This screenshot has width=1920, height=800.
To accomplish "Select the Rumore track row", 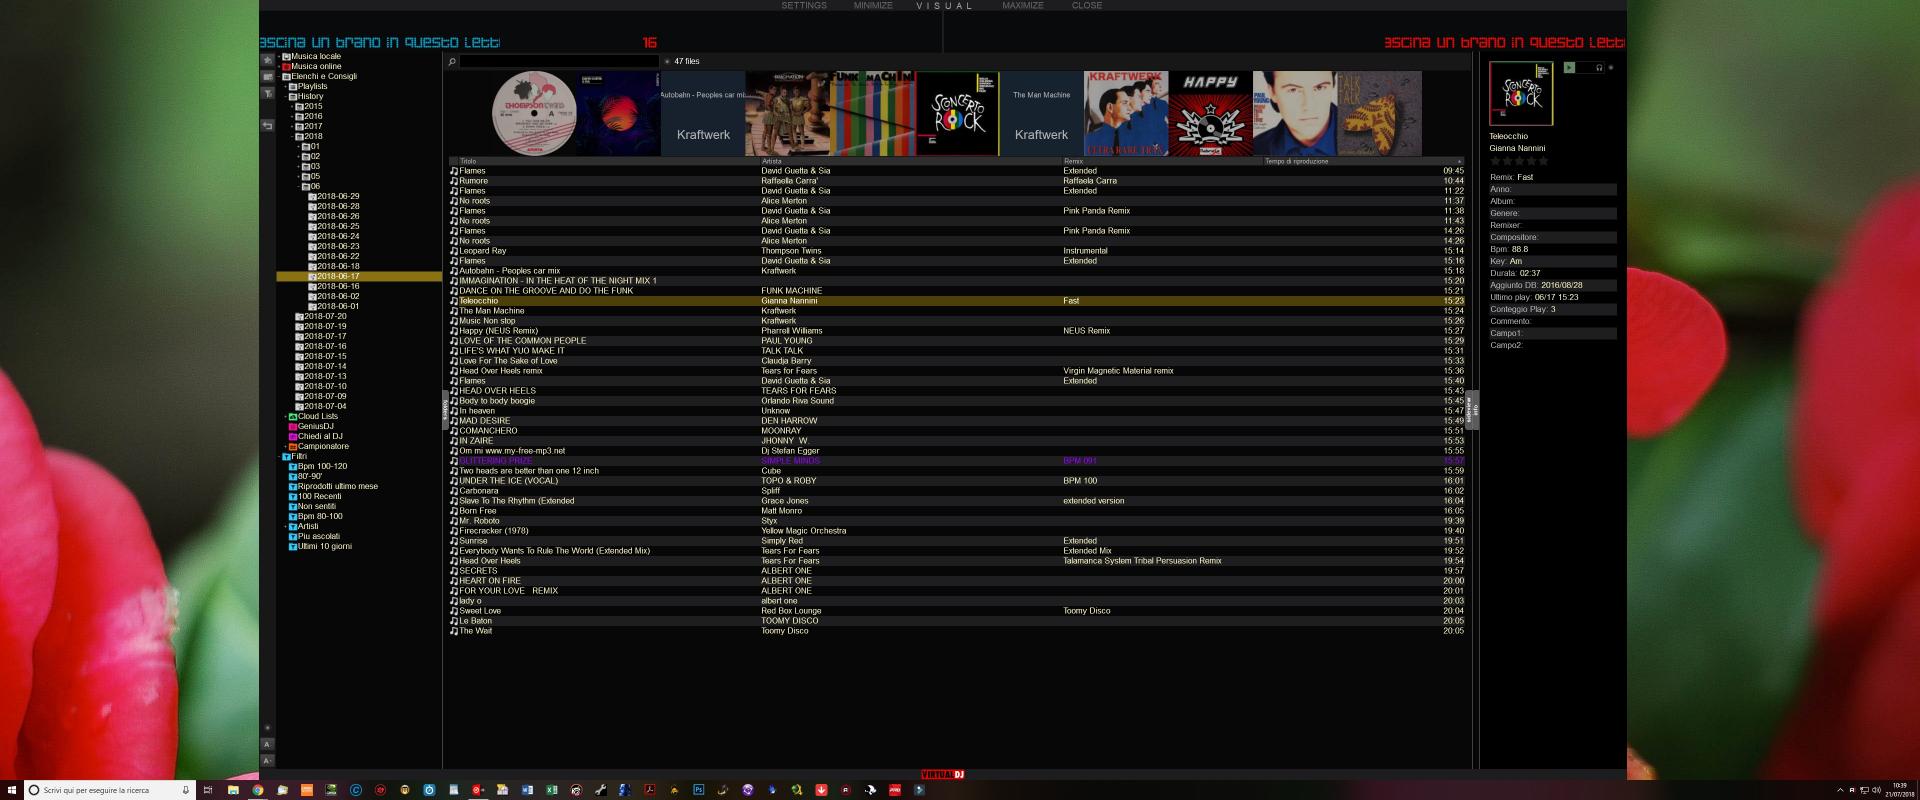I will 956,181.
